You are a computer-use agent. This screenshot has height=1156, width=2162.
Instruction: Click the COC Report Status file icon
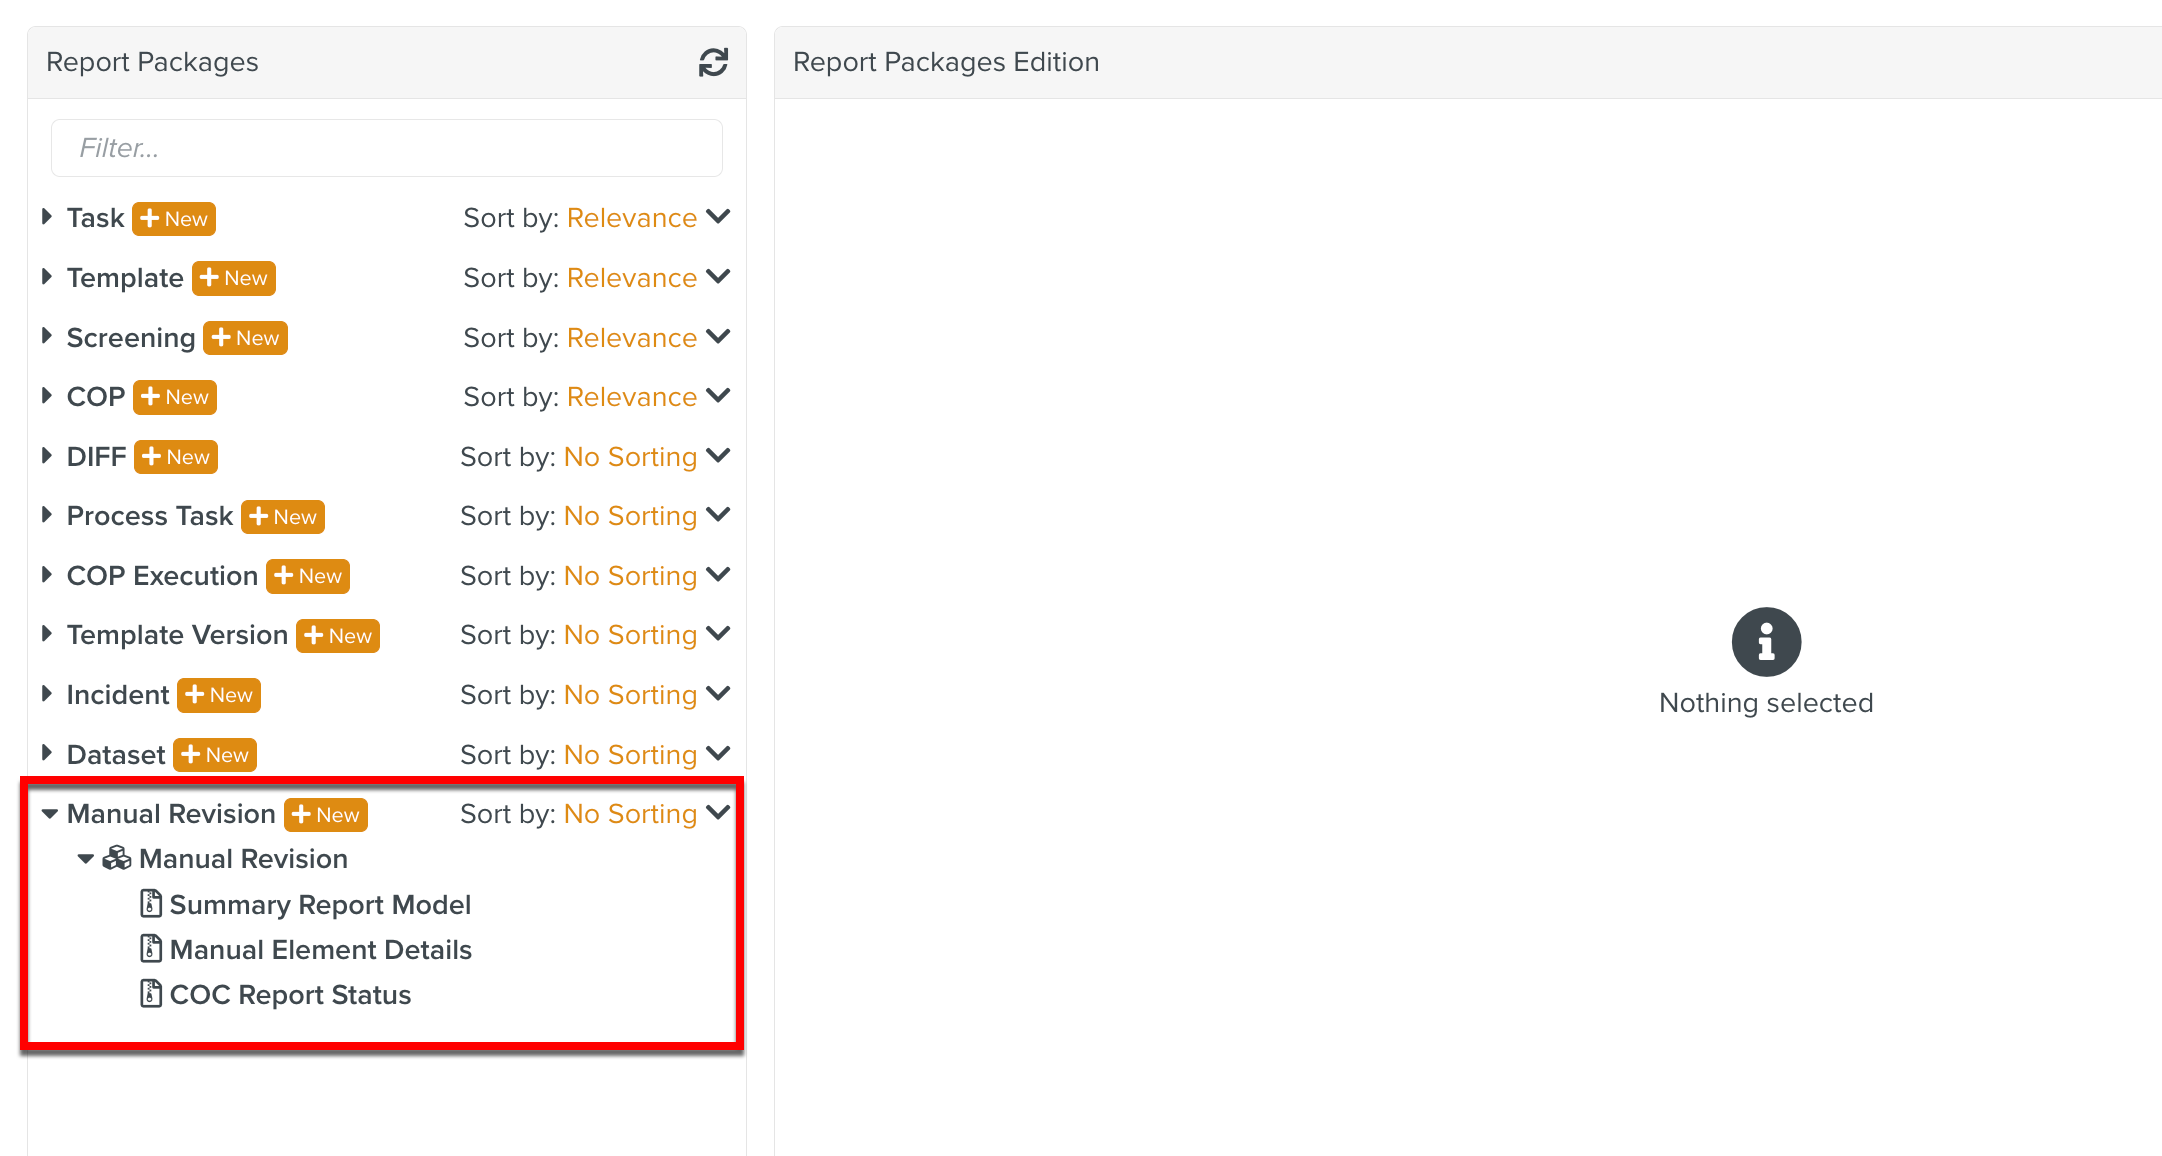click(151, 993)
